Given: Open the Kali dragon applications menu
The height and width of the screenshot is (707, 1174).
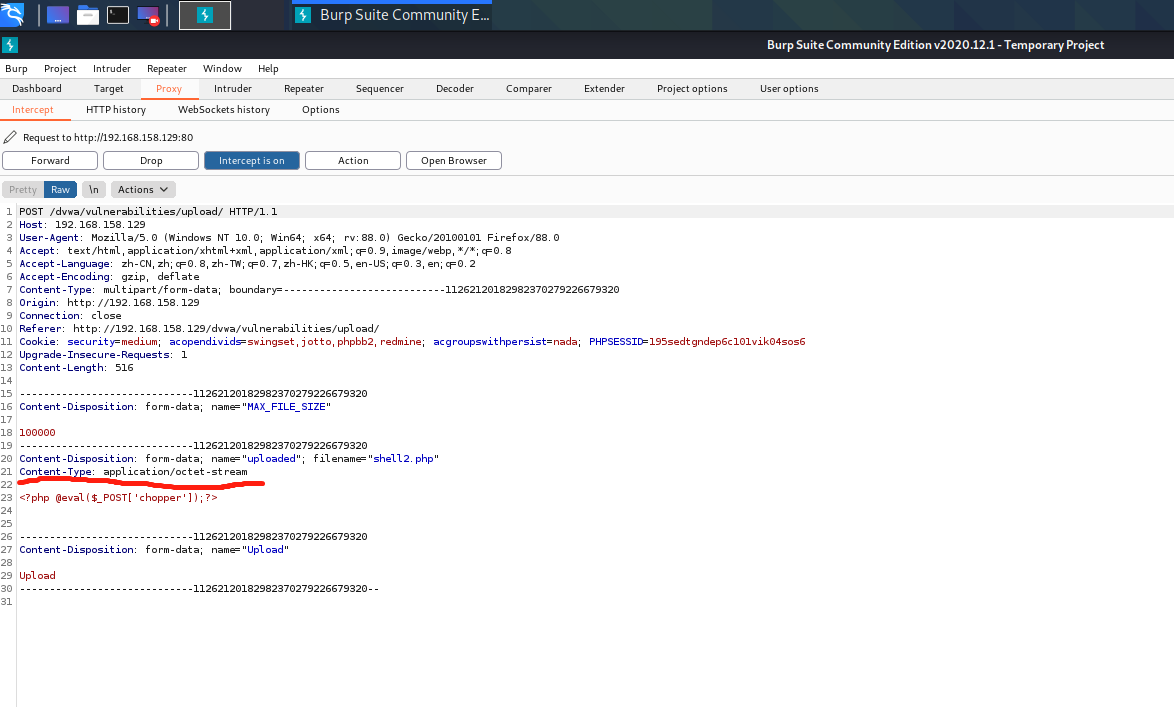Looking at the screenshot, I should click(12, 14).
